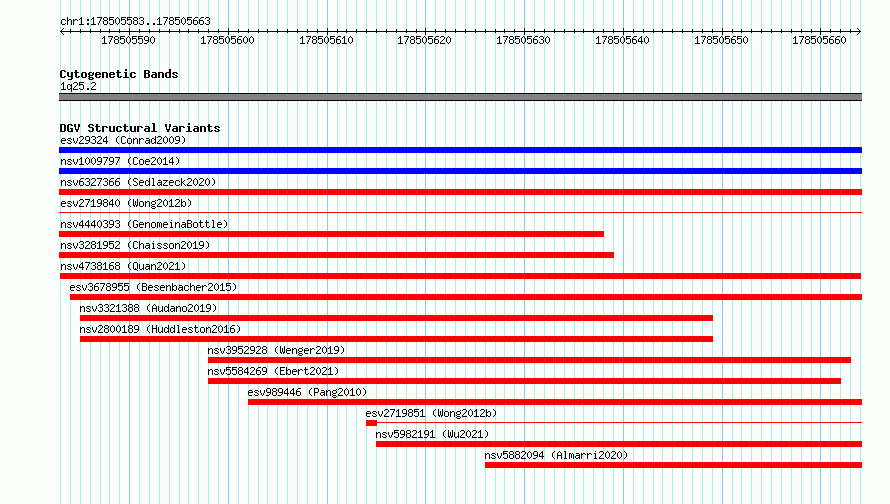
Task: Click ruler position 178505590
Action: coord(128,40)
